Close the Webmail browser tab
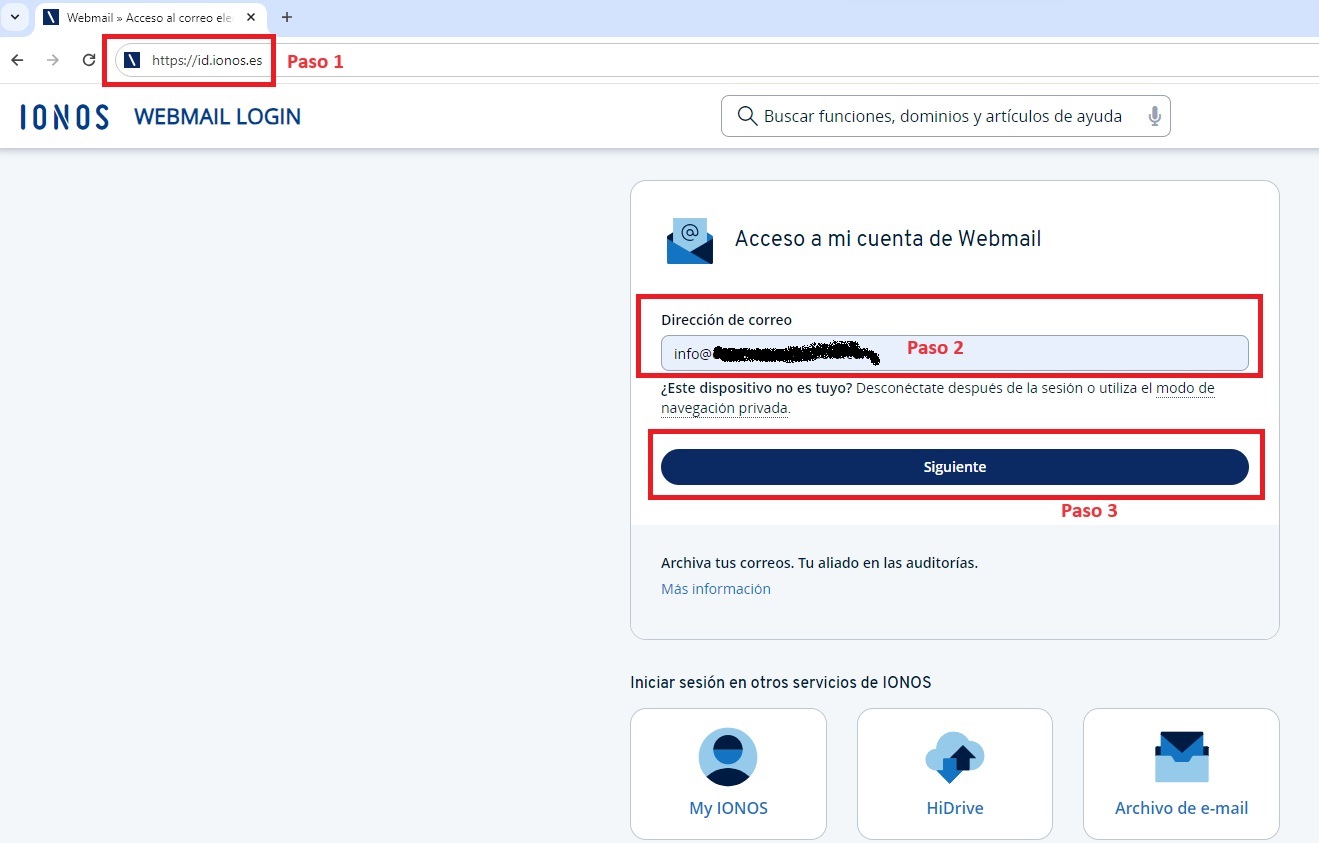This screenshot has width=1319, height=843. 251,18
